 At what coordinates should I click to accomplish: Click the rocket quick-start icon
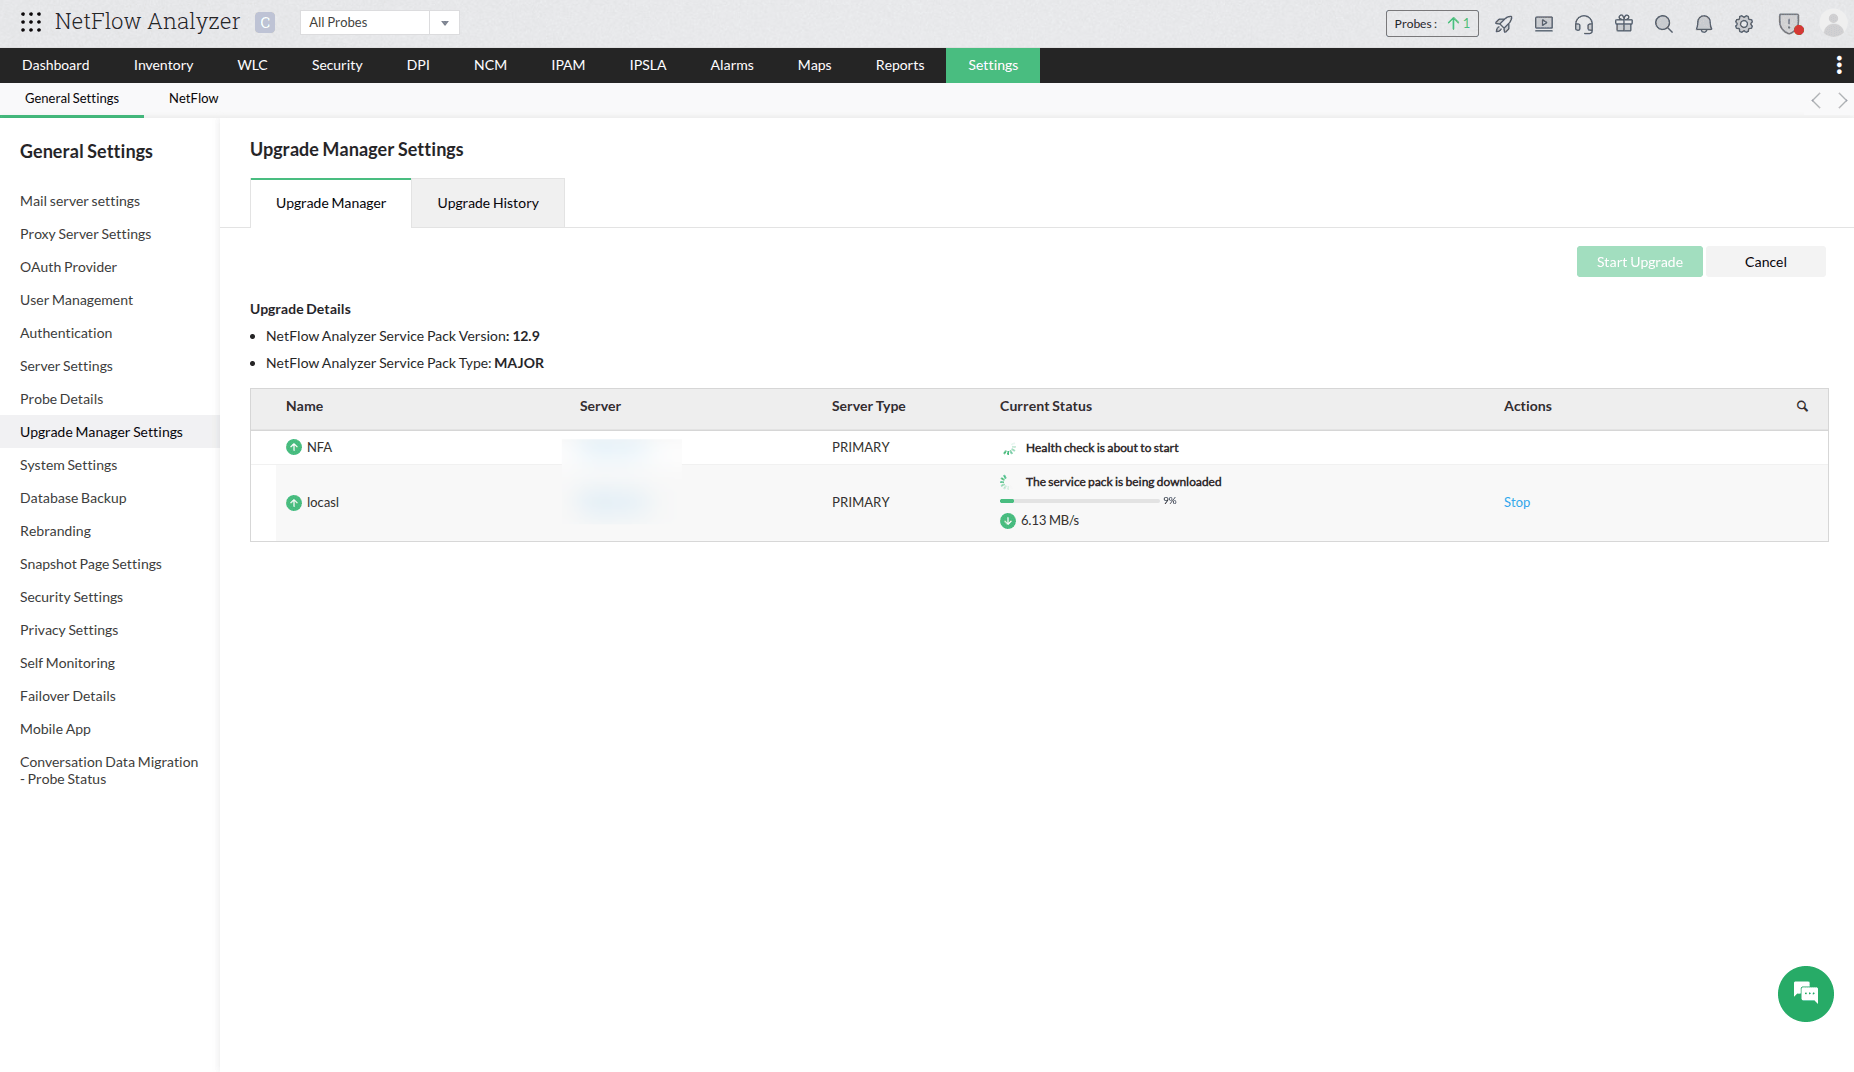1503,24
